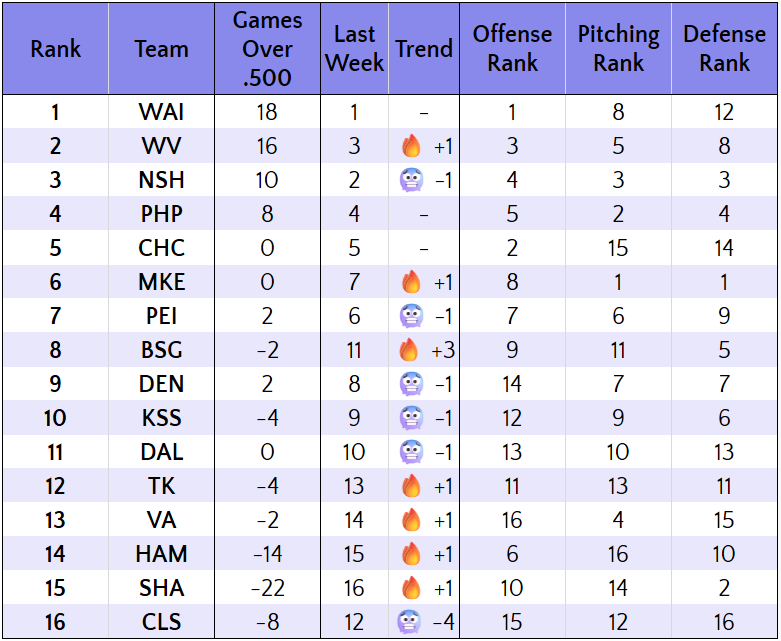Viewport: 781px width, 641px height.
Task: Click the Last Week column header
Action: tap(354, 49)
